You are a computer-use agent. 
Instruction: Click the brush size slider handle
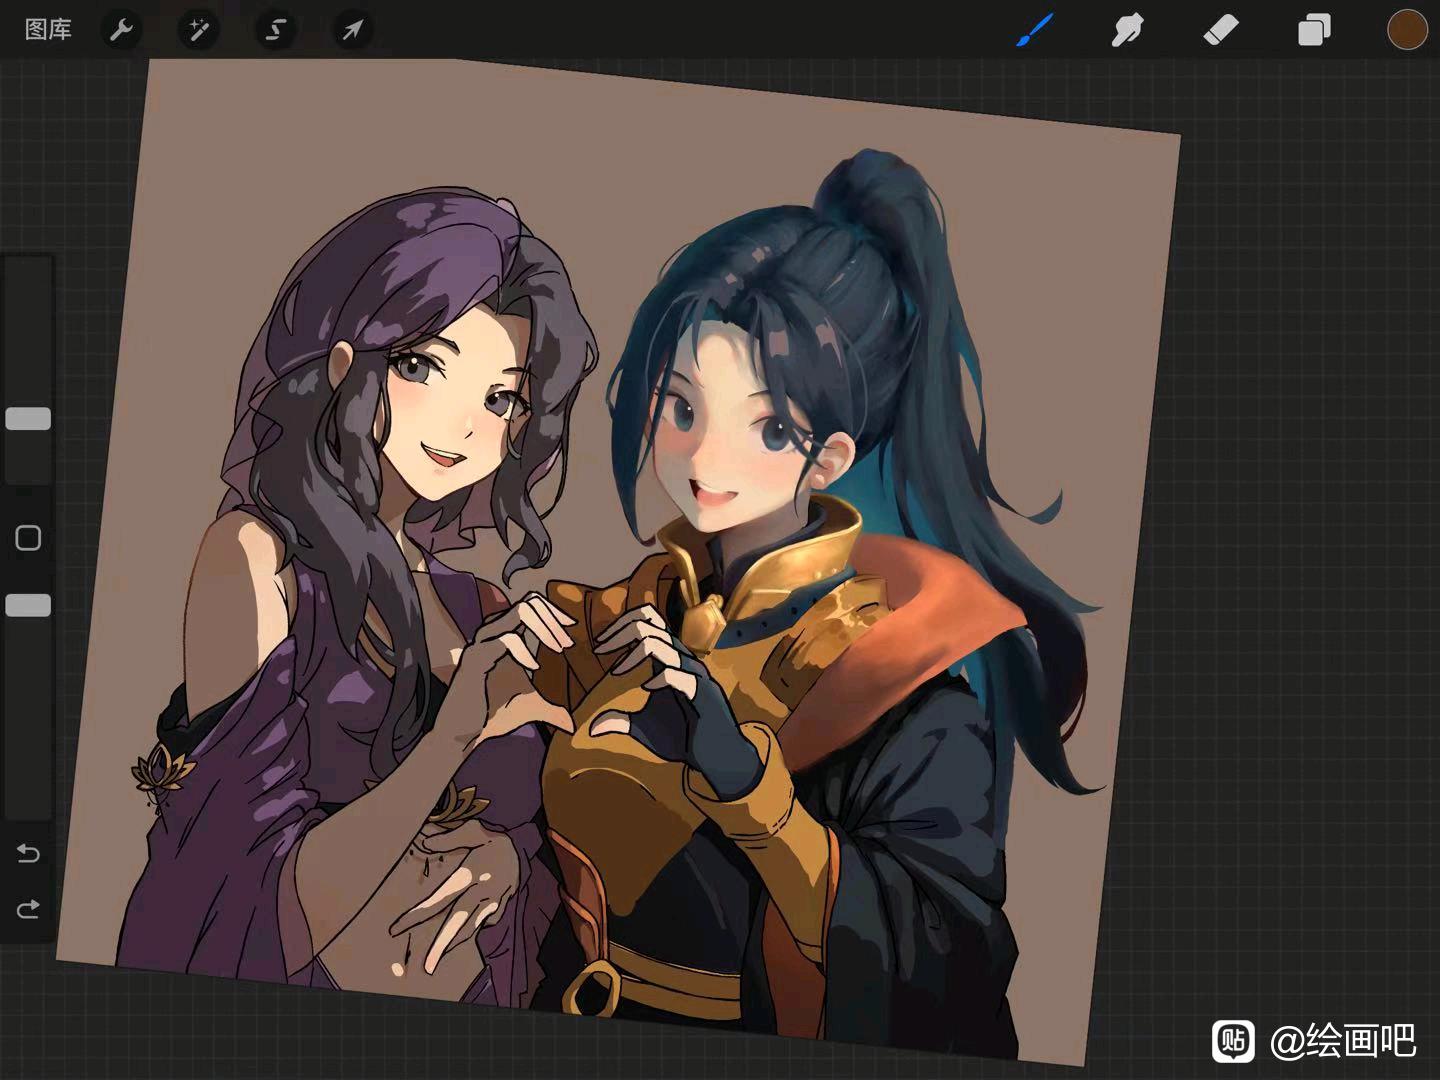pyautogui.click(x=28, y=418)
